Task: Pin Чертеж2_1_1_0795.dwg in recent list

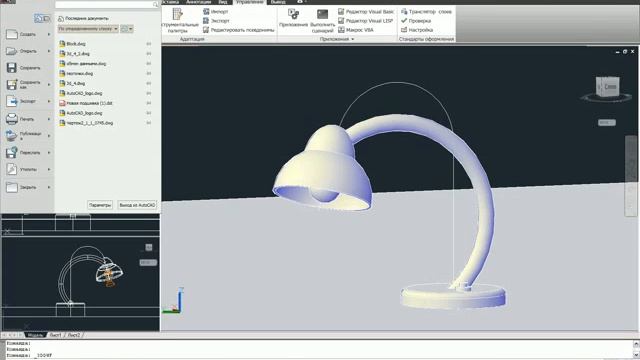Action: 149,123
